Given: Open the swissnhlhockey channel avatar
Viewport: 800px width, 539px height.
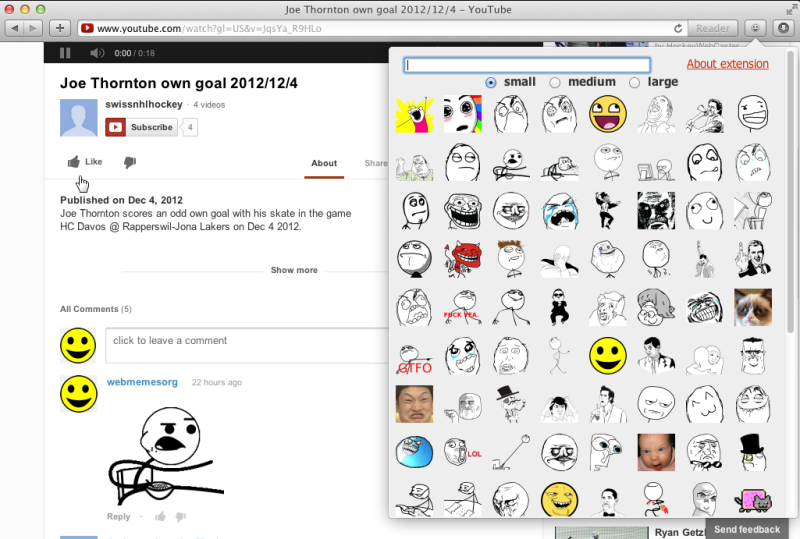Looking at the screenshot, I should pos(79,117).
